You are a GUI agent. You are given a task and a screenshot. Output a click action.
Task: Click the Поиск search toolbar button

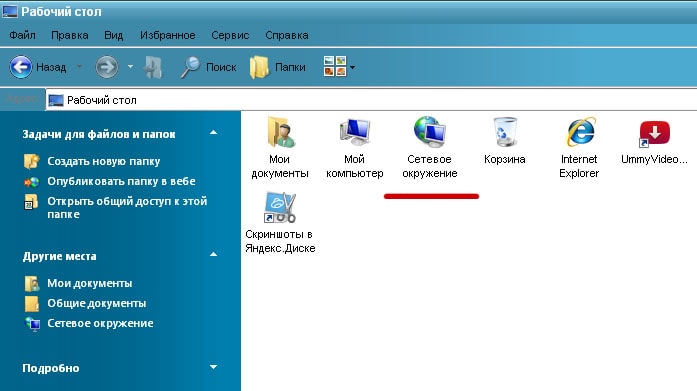[x=208, y=67]
